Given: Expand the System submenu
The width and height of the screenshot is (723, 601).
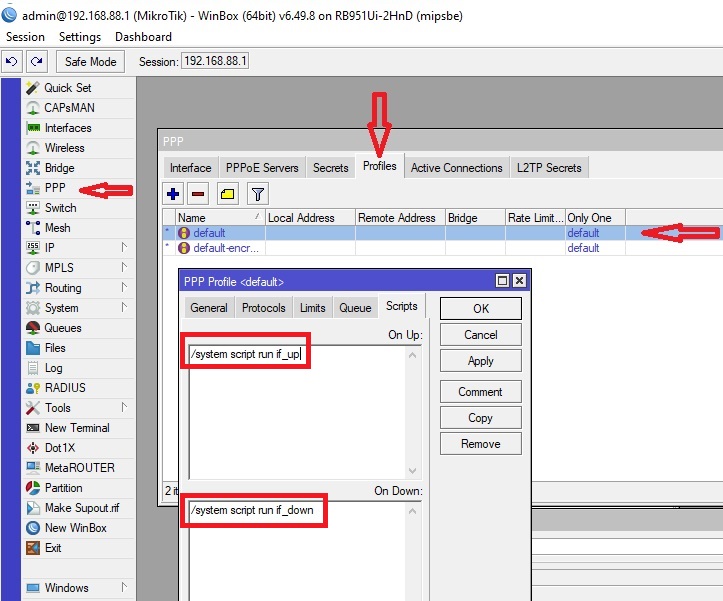Looking at the screenshot, I should coord(61,308).
